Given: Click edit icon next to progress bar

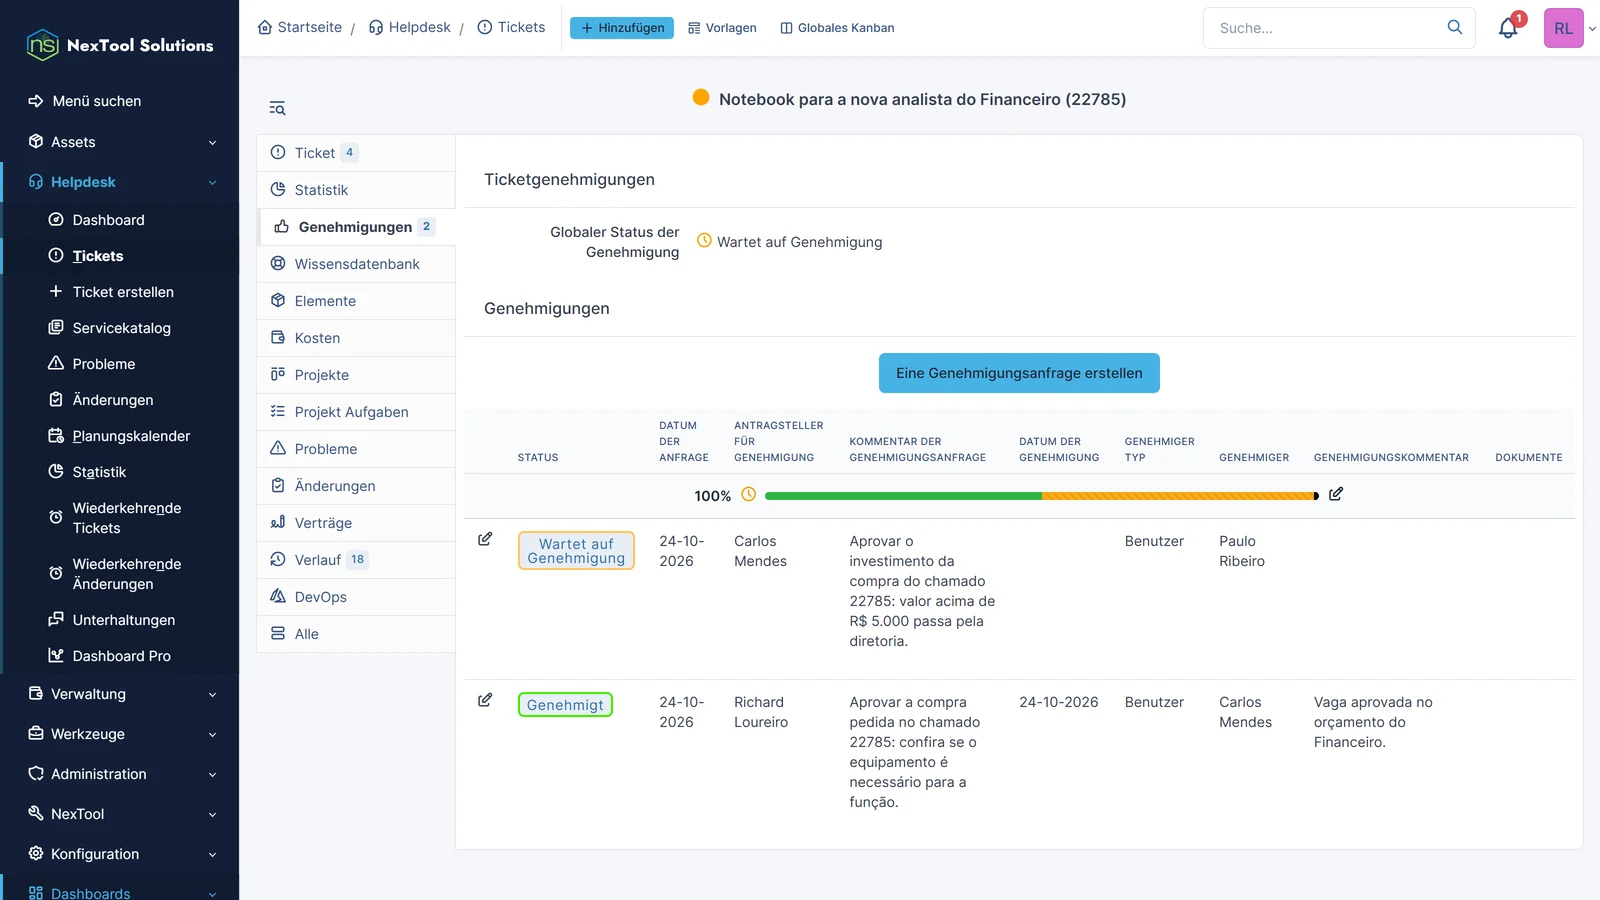Looking at the screenshot, I should (x=1335, y=494).
